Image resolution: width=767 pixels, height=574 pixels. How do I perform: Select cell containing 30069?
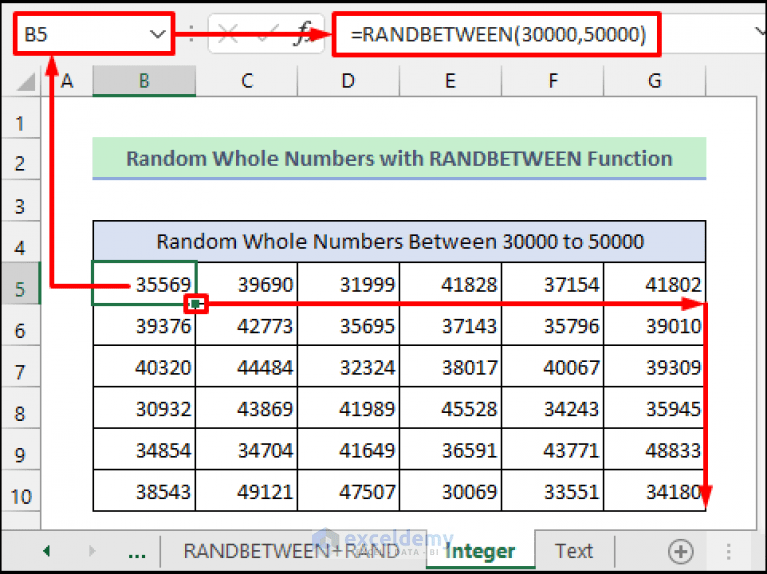click(451, 491)
